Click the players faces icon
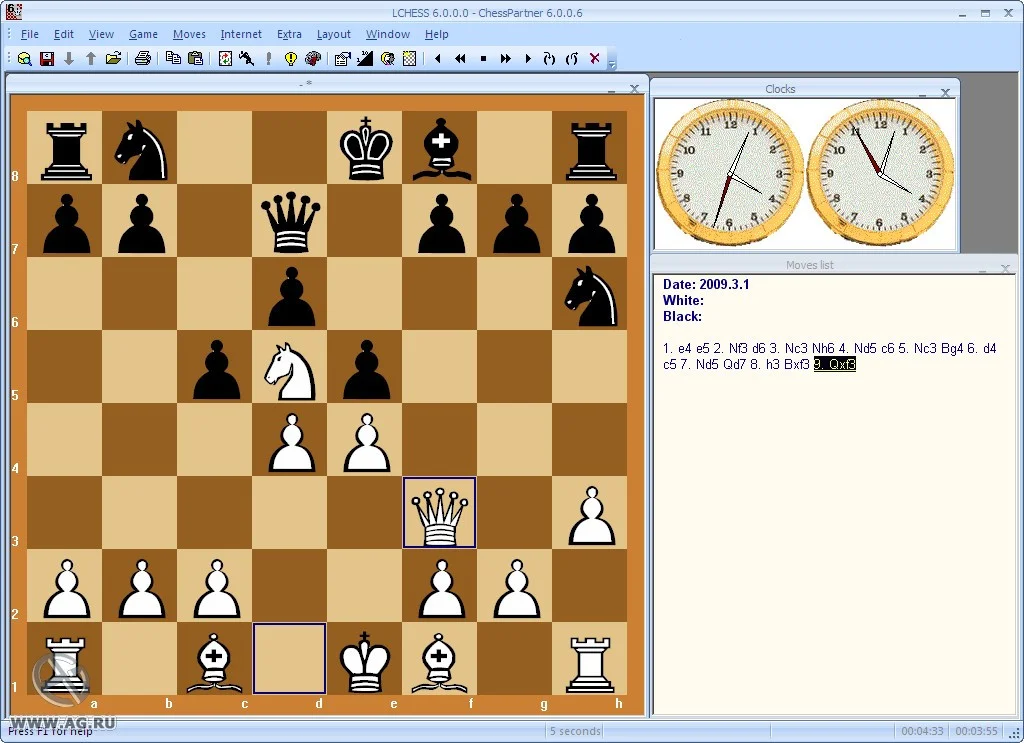 [x=387, y=59]
